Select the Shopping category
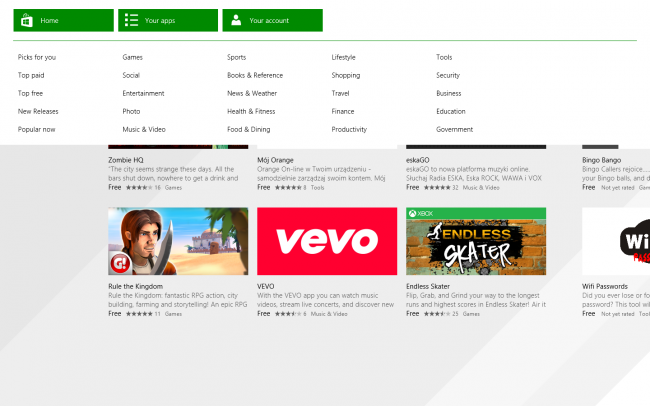 click(x=346, y=75)
